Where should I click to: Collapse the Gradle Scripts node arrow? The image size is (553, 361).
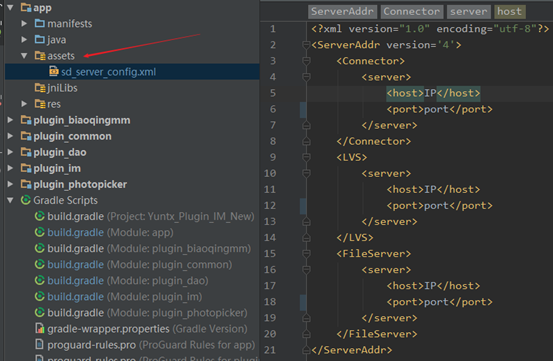pyautogui.click(x=10, y=200)
